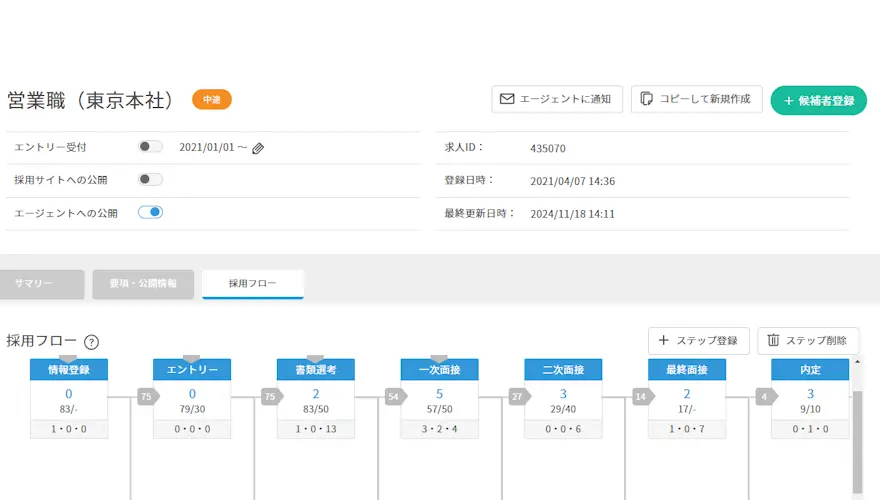Expand the triangle marker above 書類選考

(x=315, y=358)
